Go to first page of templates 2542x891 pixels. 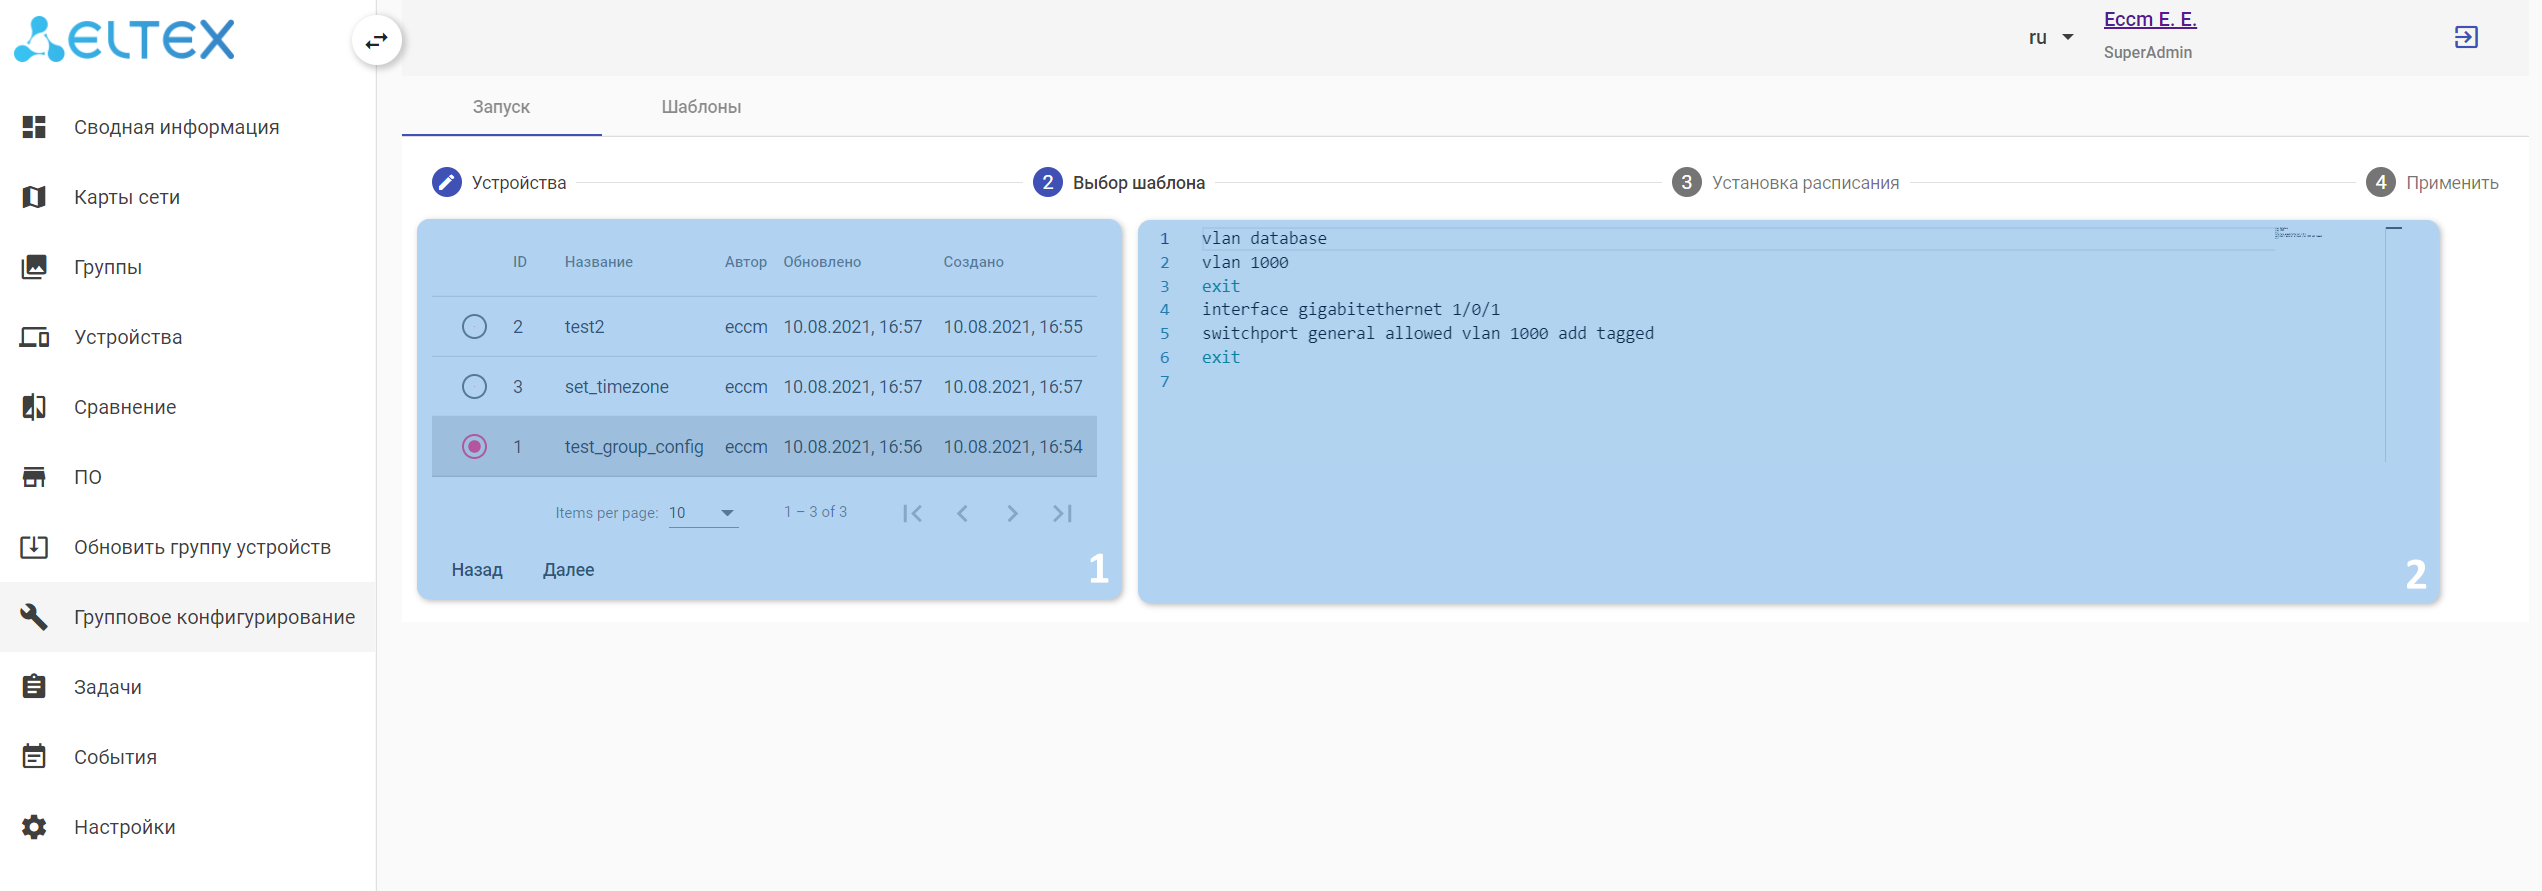point(912,513)
